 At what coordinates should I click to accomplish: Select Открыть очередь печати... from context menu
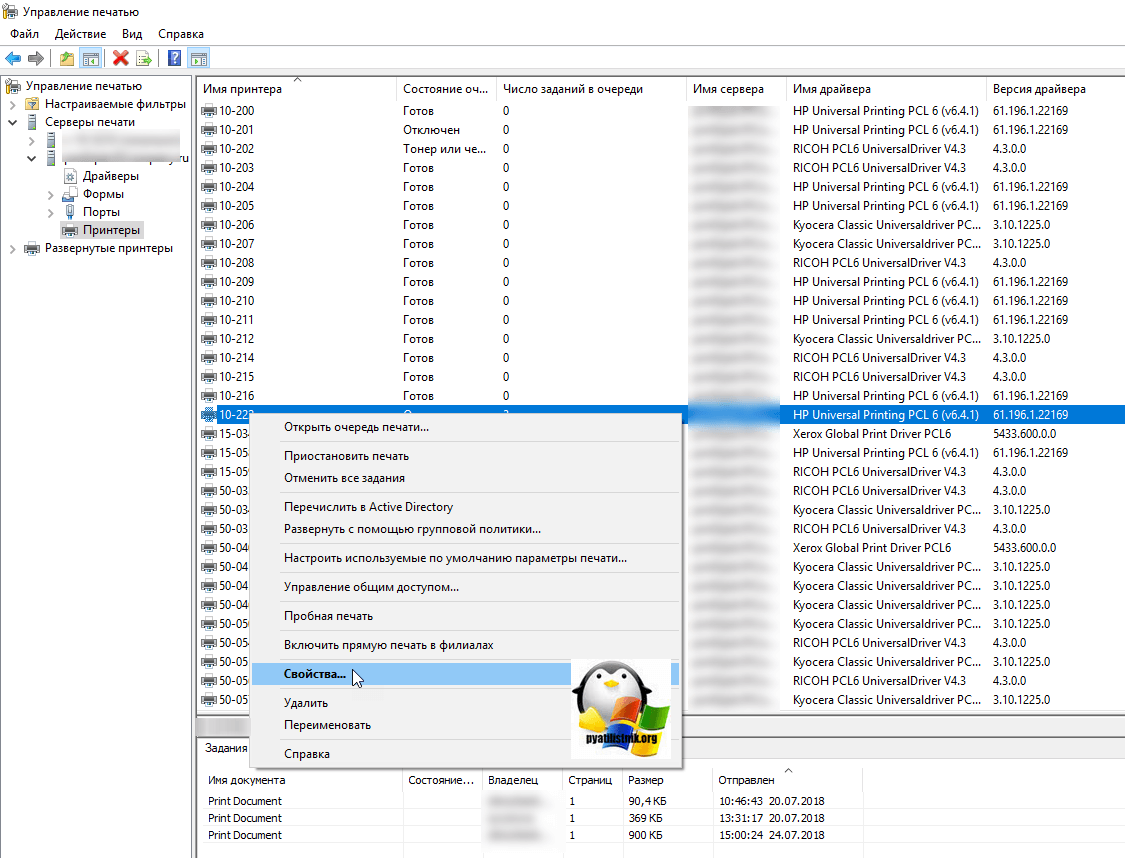(x=356, y=428)
